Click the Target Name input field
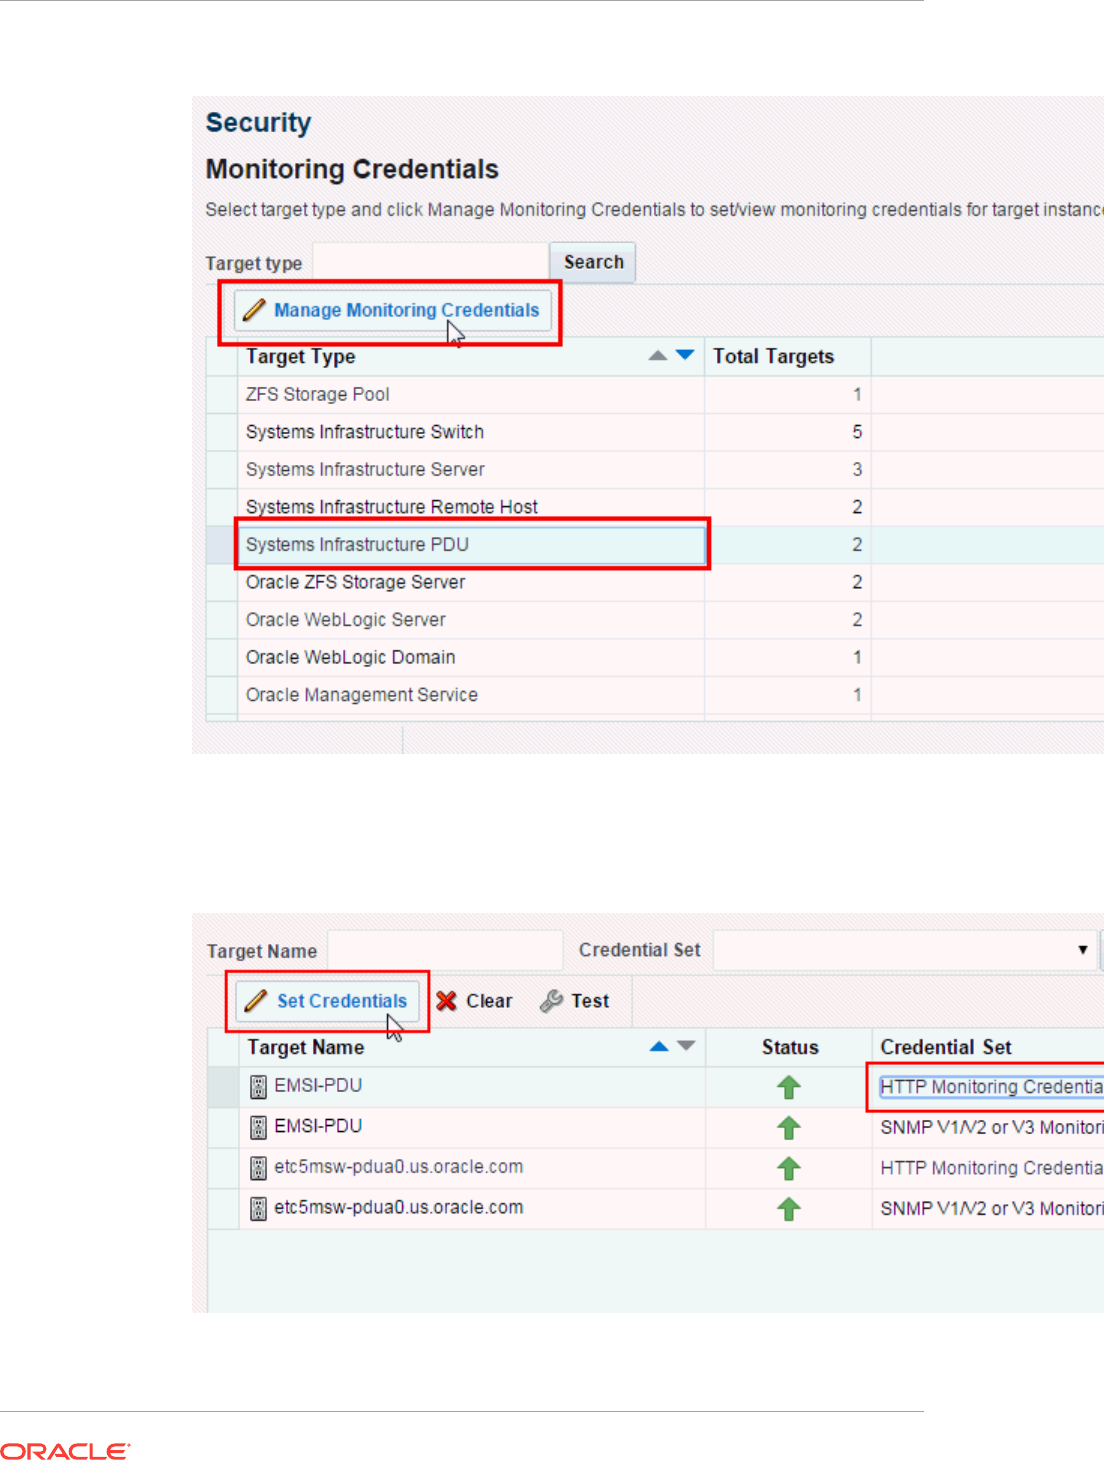 pos(445,950)
